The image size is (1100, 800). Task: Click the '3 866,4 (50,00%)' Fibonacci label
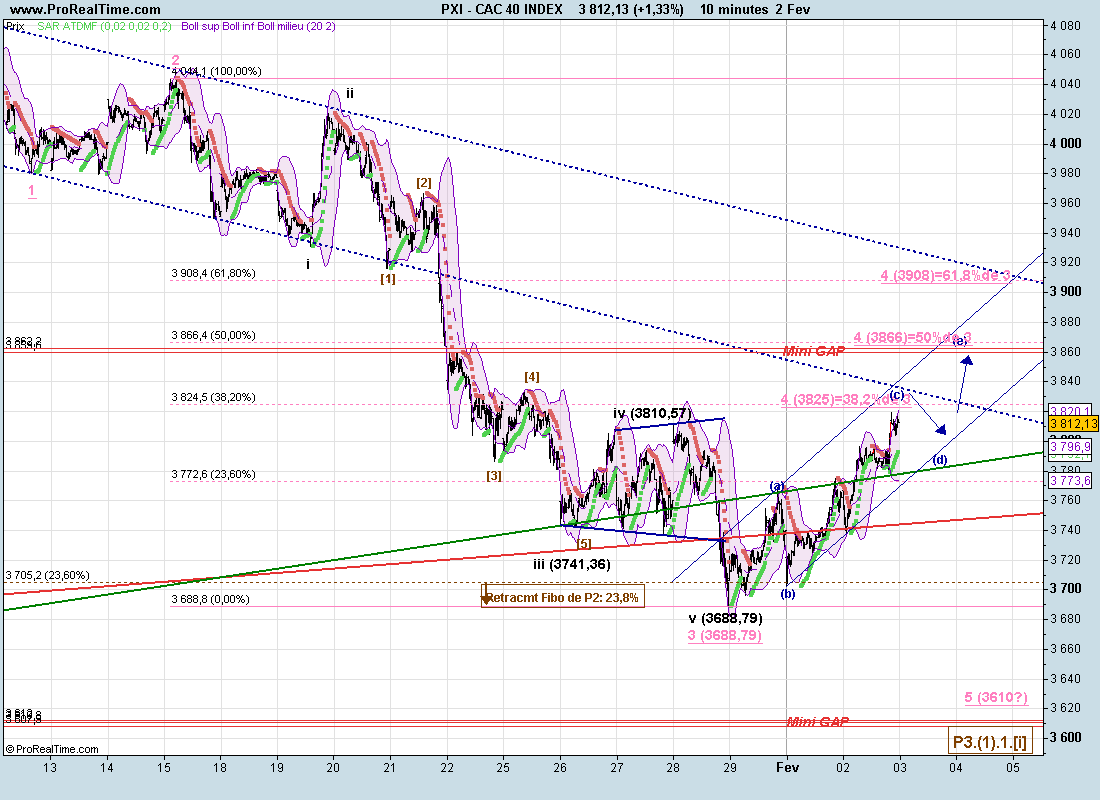[x=213, y=335]
